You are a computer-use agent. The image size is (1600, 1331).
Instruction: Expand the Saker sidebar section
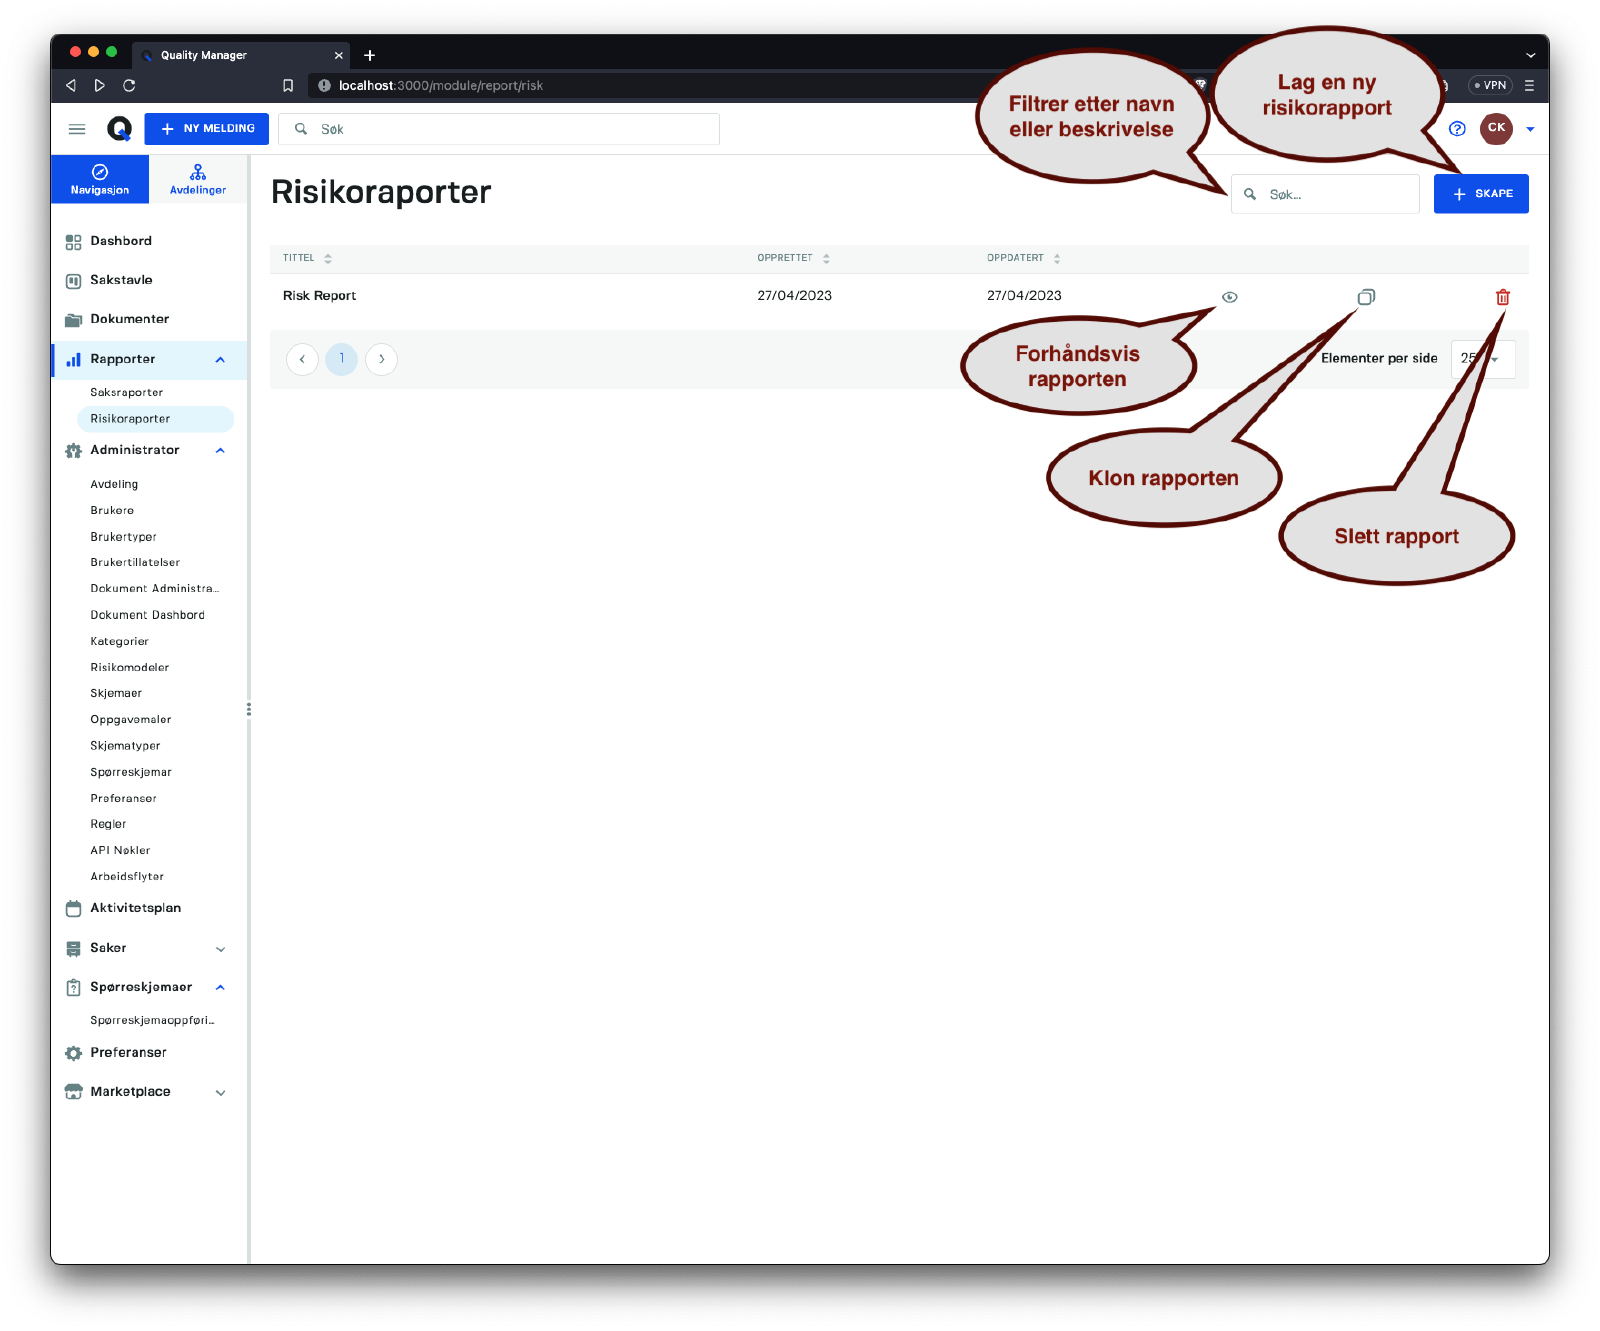[220, 949]
